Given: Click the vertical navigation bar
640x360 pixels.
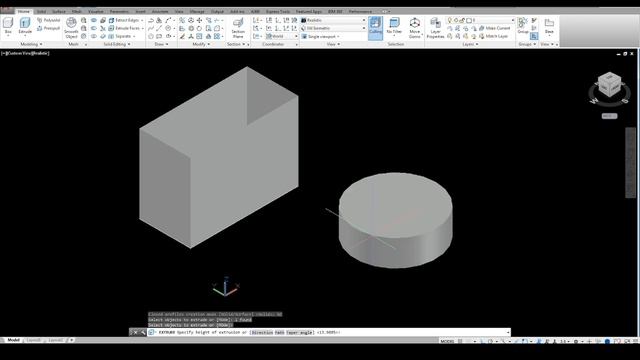Looking at the screenshot, I should pos(630,162).
